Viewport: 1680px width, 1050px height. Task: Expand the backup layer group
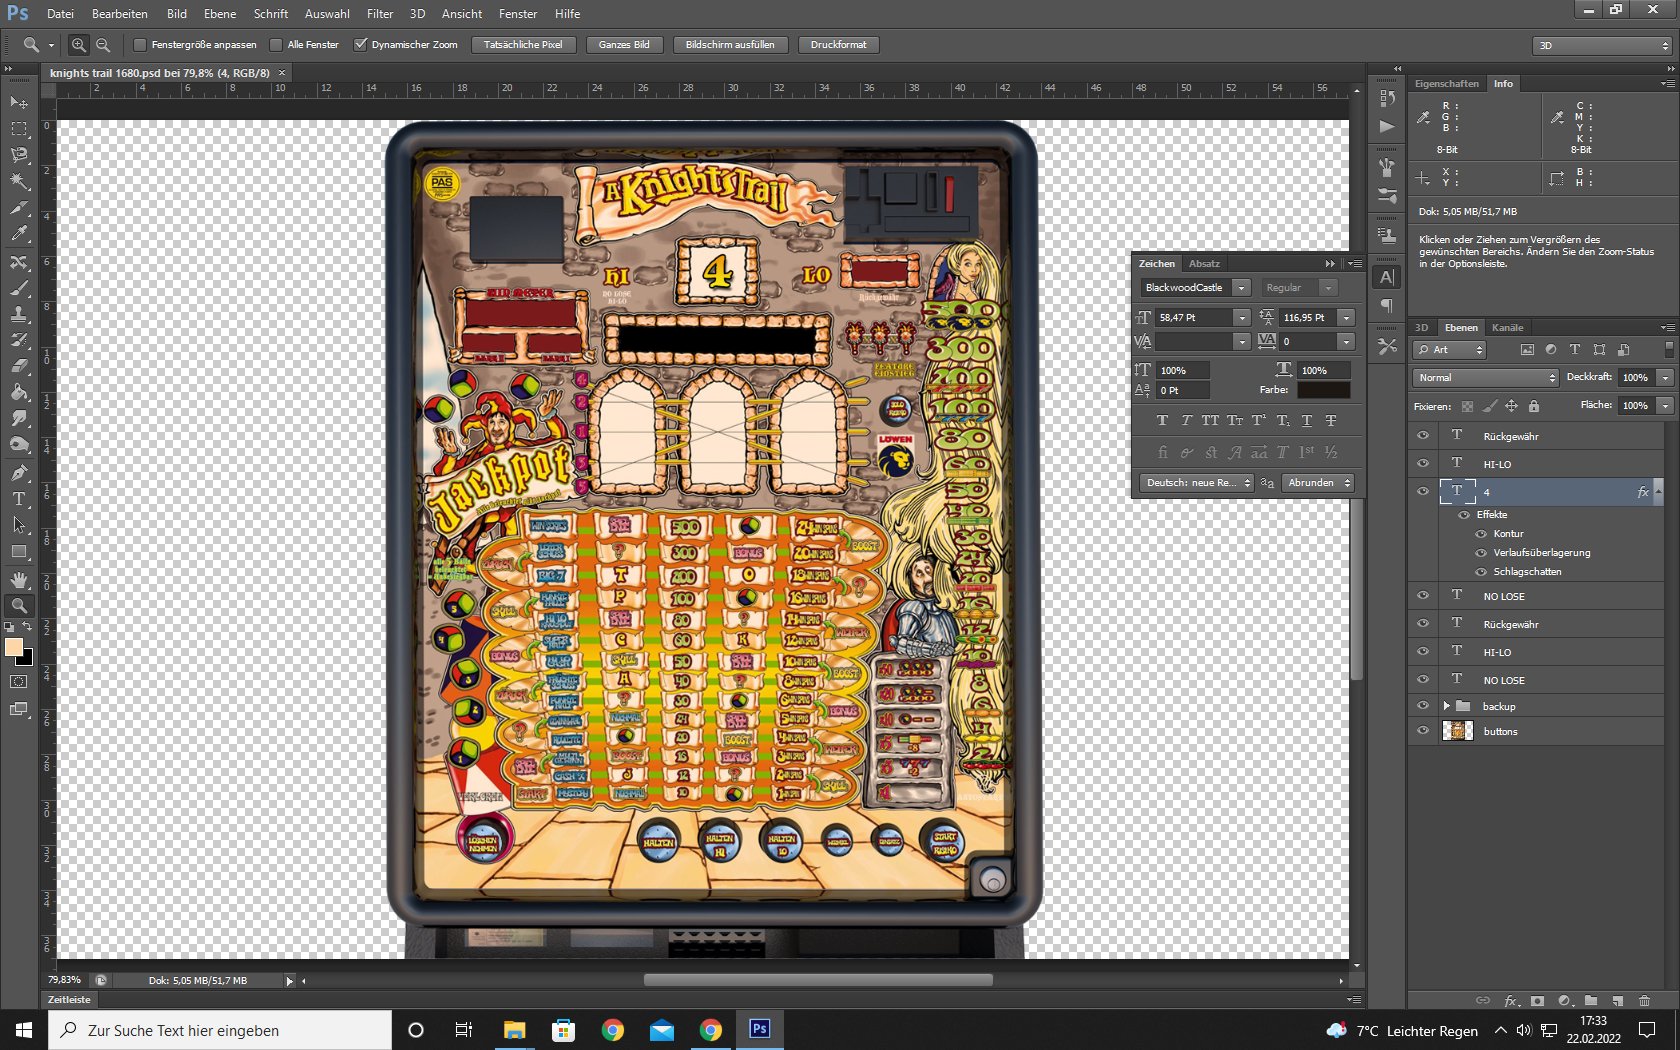point(1446,706)
